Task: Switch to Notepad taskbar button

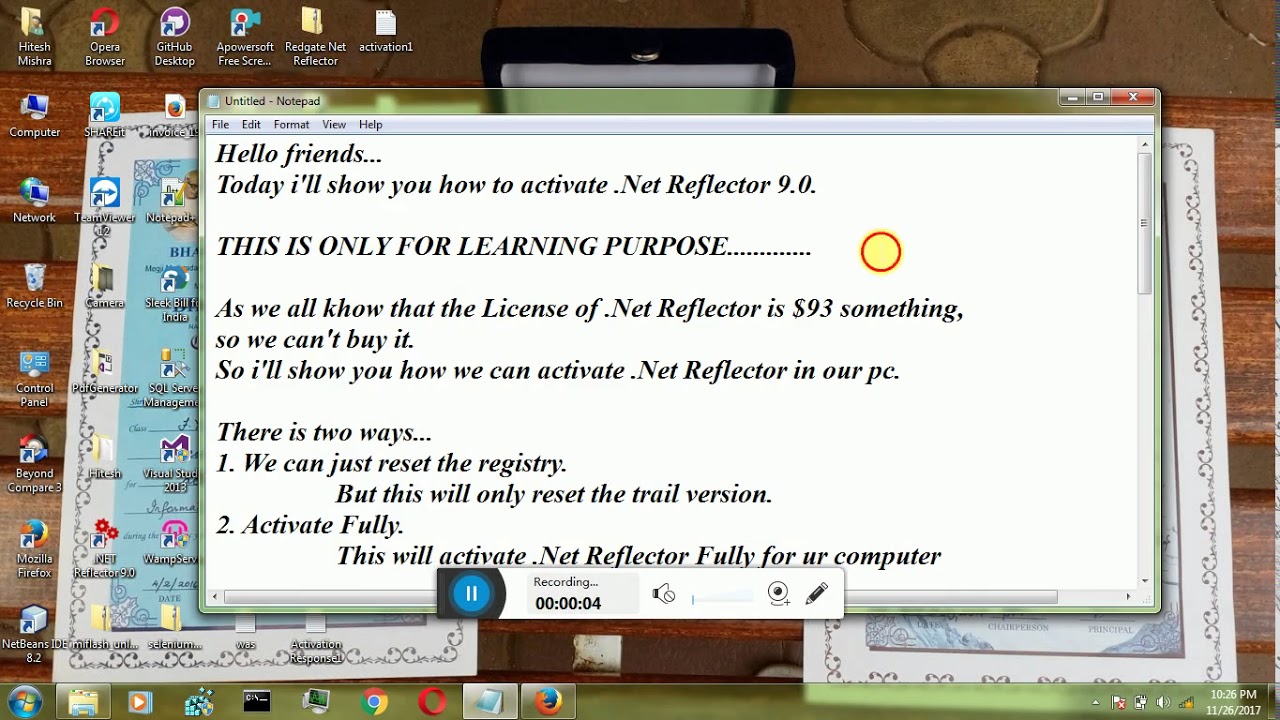Action: (490, 702)
